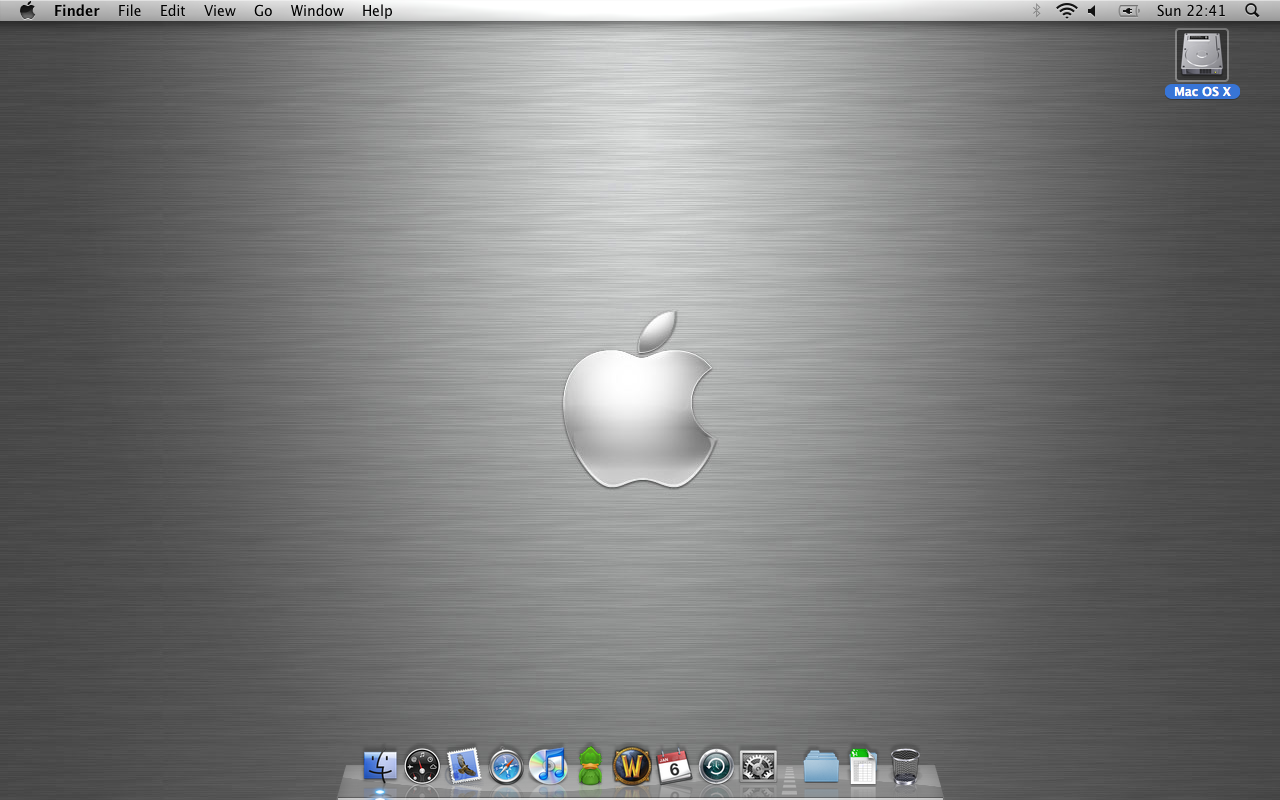Click the Mac OS X drive label
Screen dimensions: 1280x800
point(1202,92)
